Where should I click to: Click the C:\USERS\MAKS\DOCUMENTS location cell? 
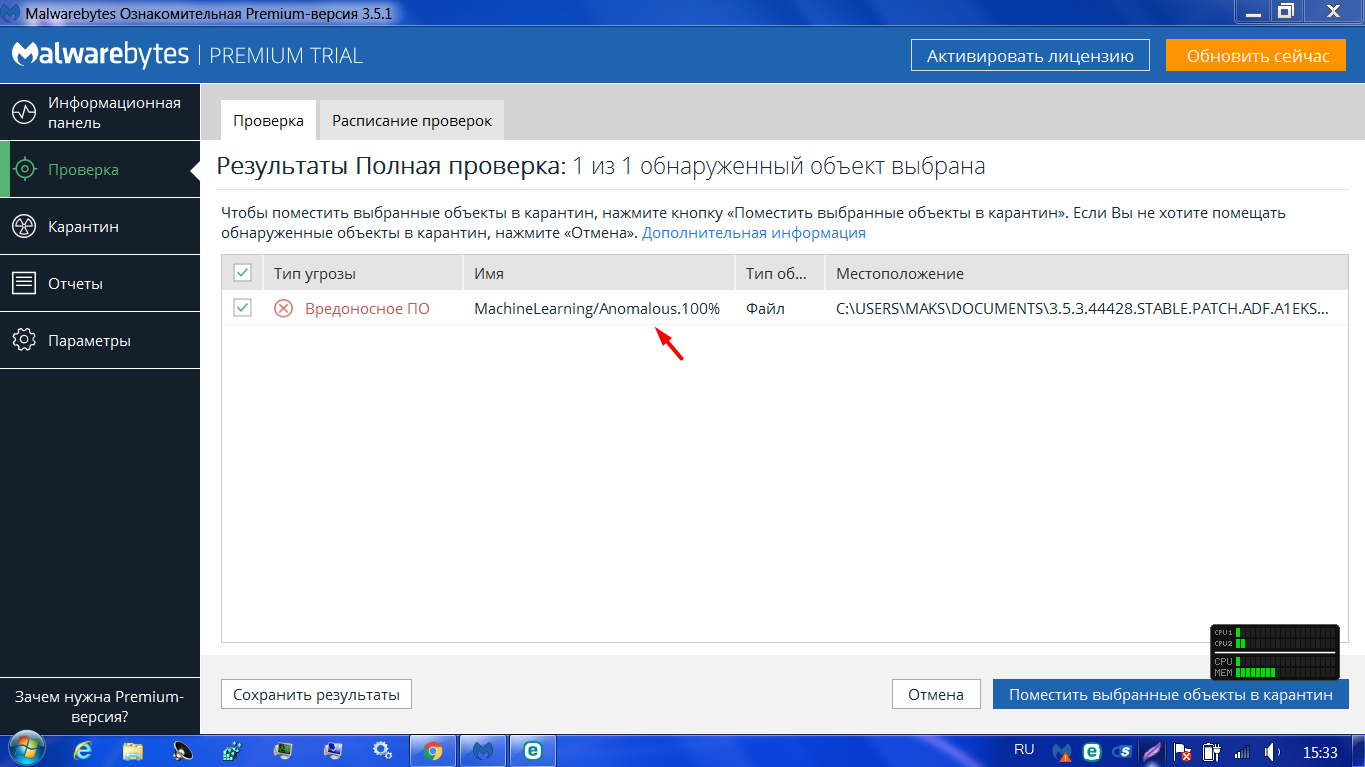click(1083, 309)
